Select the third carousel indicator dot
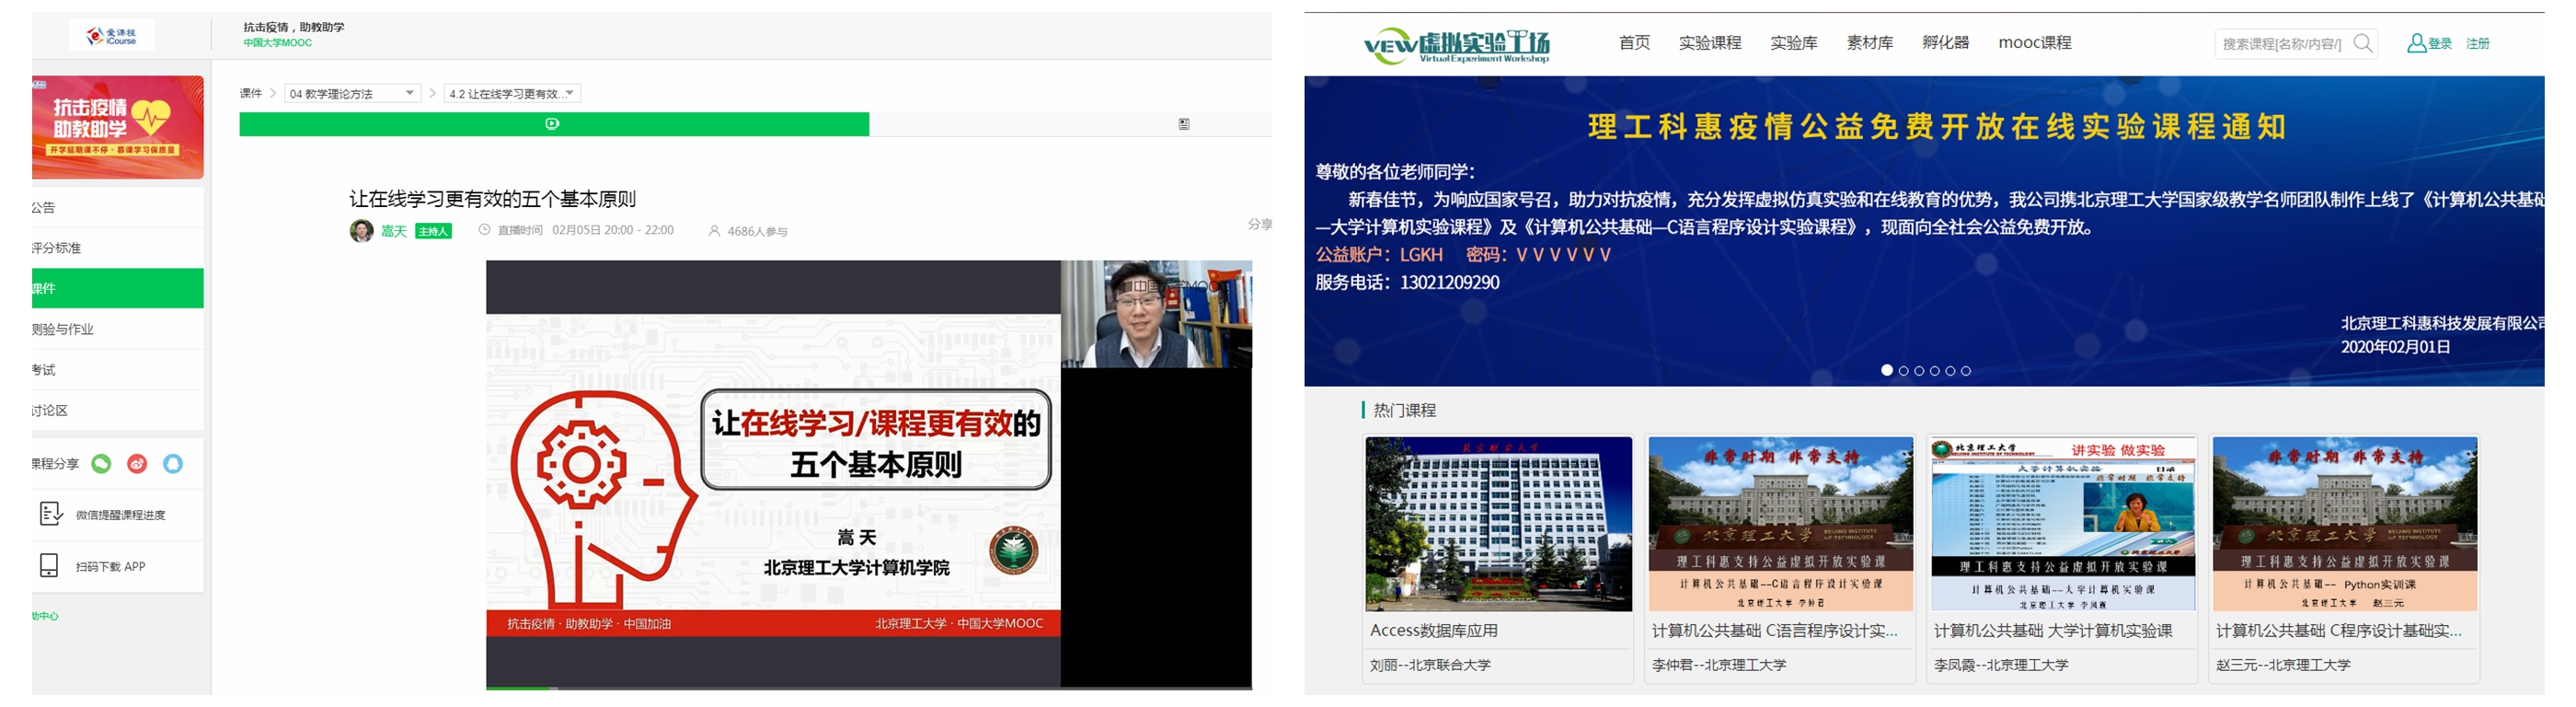The height and width of the screenshot is (707, 2576). pos(1919,371)
